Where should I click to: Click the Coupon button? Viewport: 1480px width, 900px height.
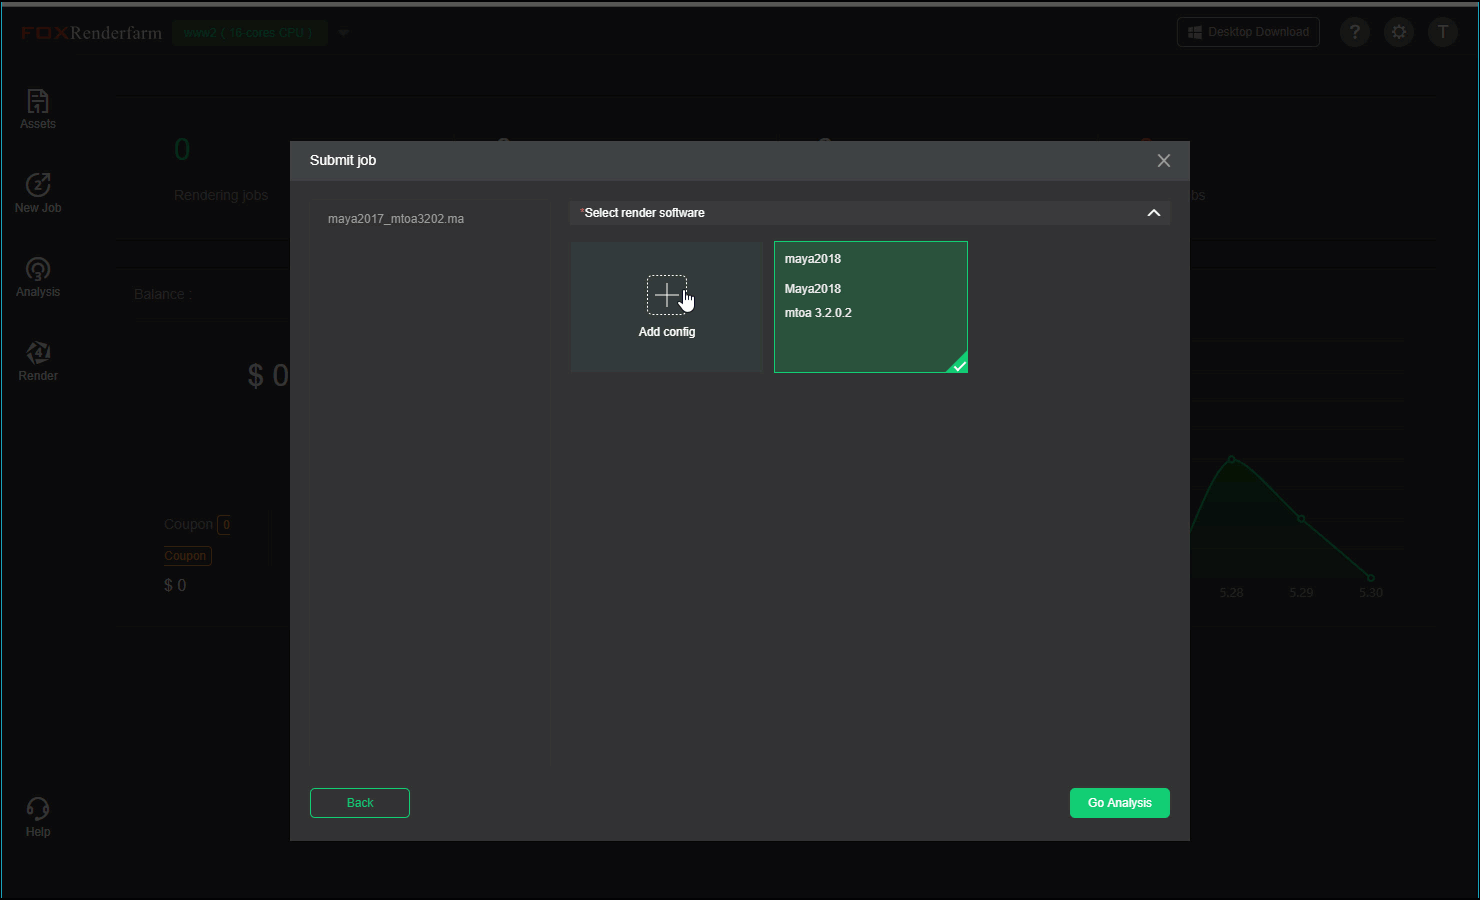186,556
